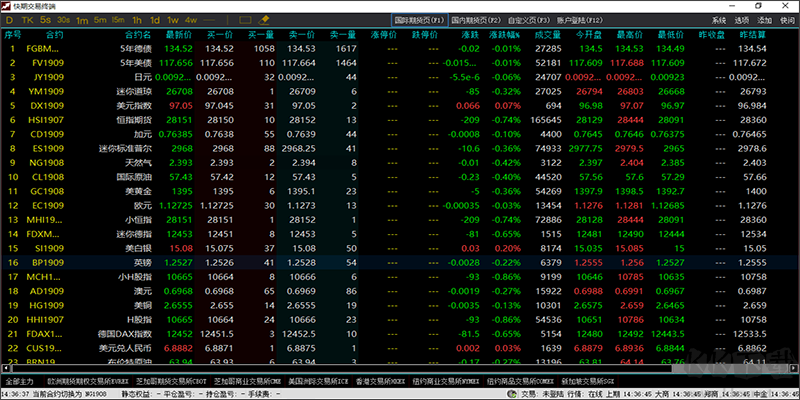
Task: Open the 选项 menu
Action: 741,20
